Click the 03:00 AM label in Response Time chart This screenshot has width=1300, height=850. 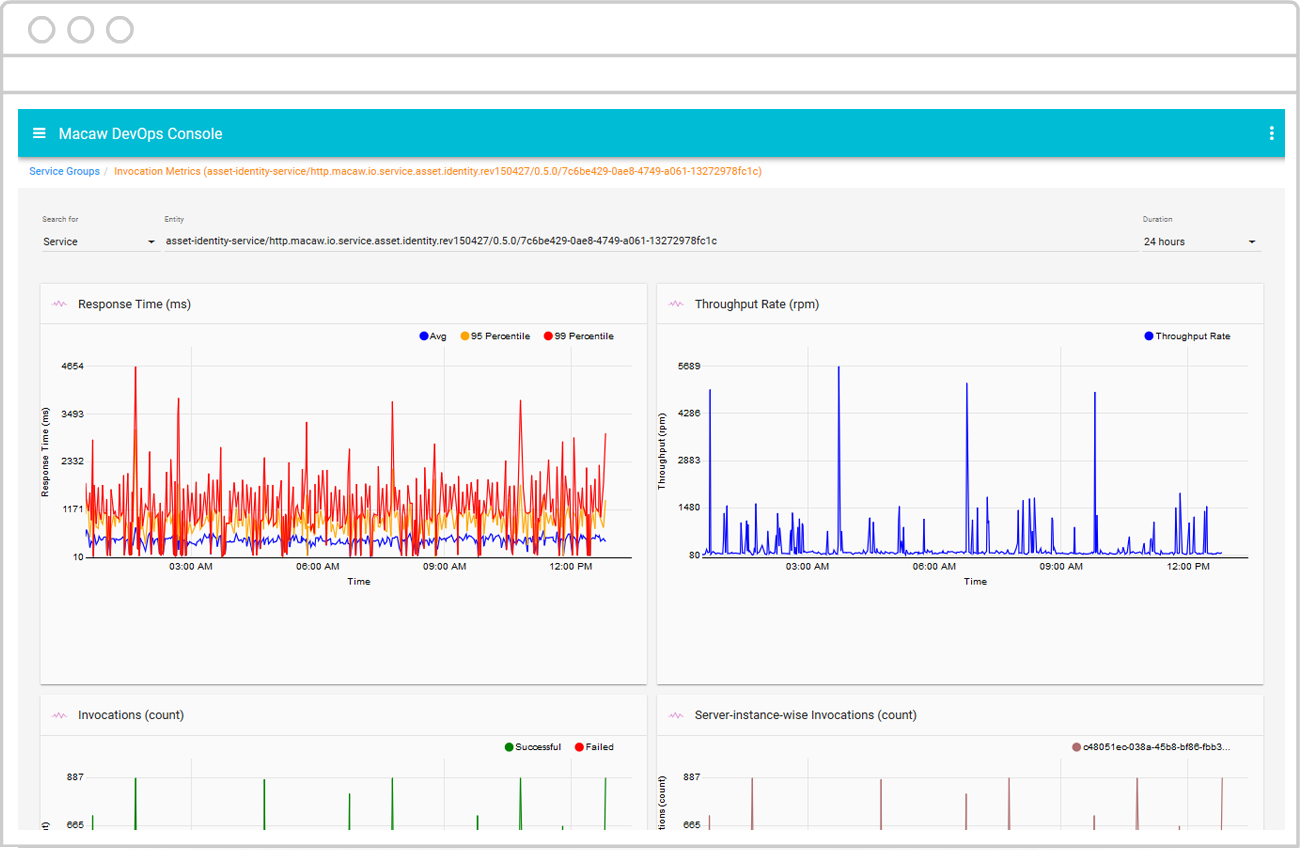click(190, 566)
